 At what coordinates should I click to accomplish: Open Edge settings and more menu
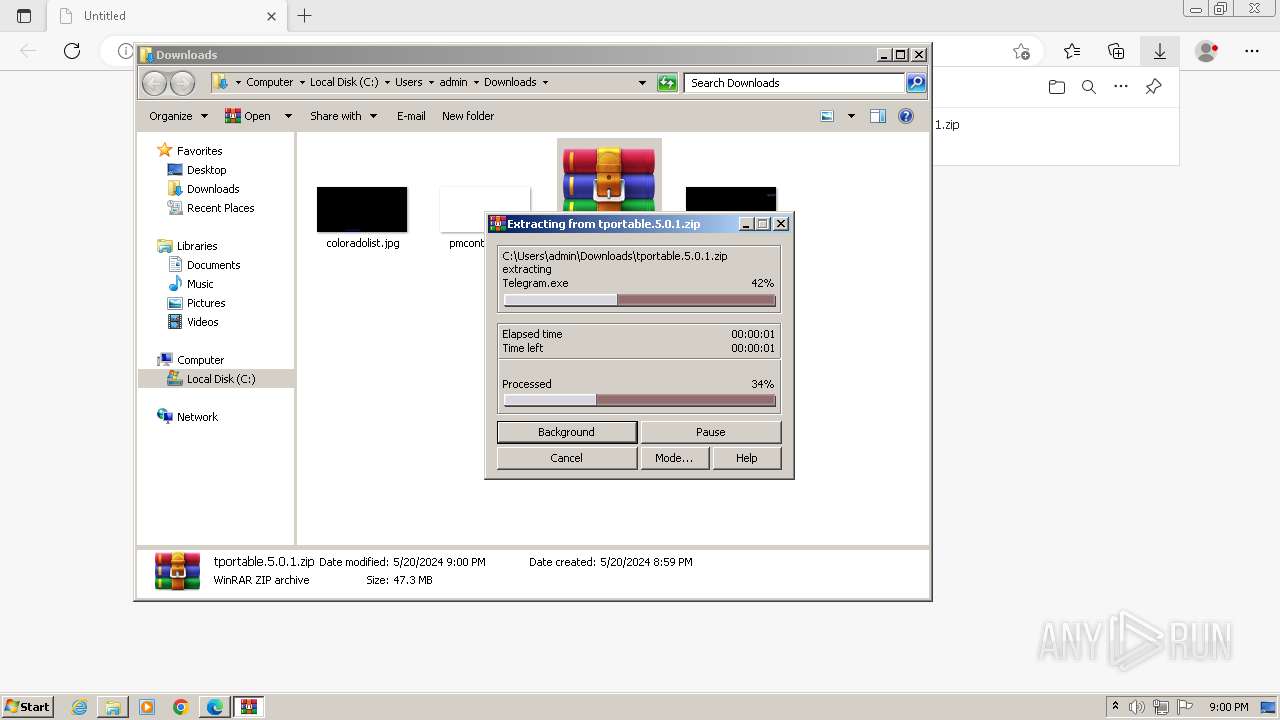click(x=1252, y=51)
